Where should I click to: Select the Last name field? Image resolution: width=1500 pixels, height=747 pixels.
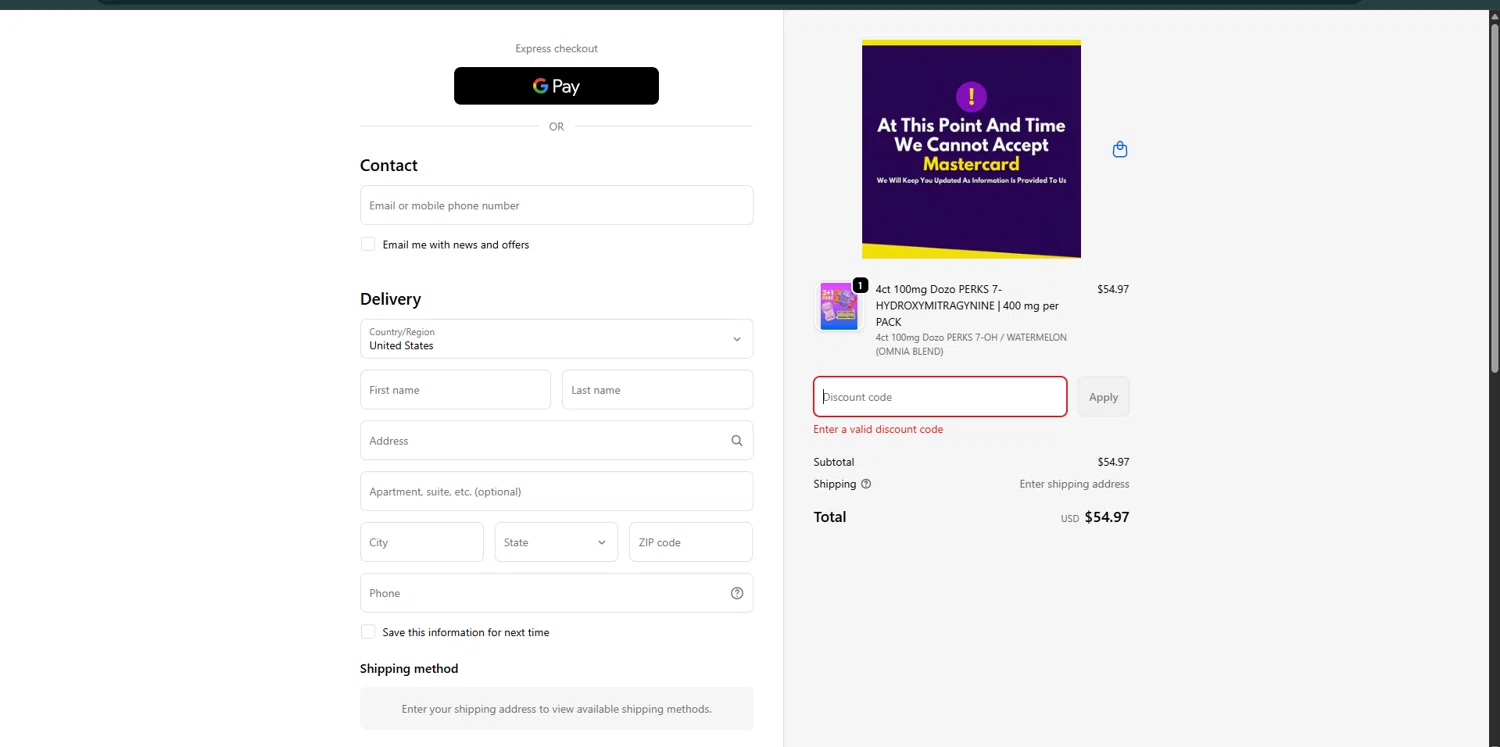click(x=657, y=390)
